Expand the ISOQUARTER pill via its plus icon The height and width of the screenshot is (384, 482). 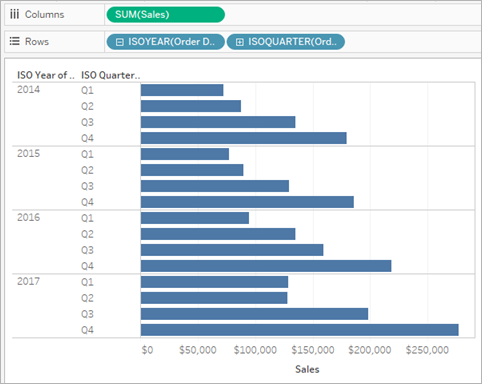click(239, 42)
